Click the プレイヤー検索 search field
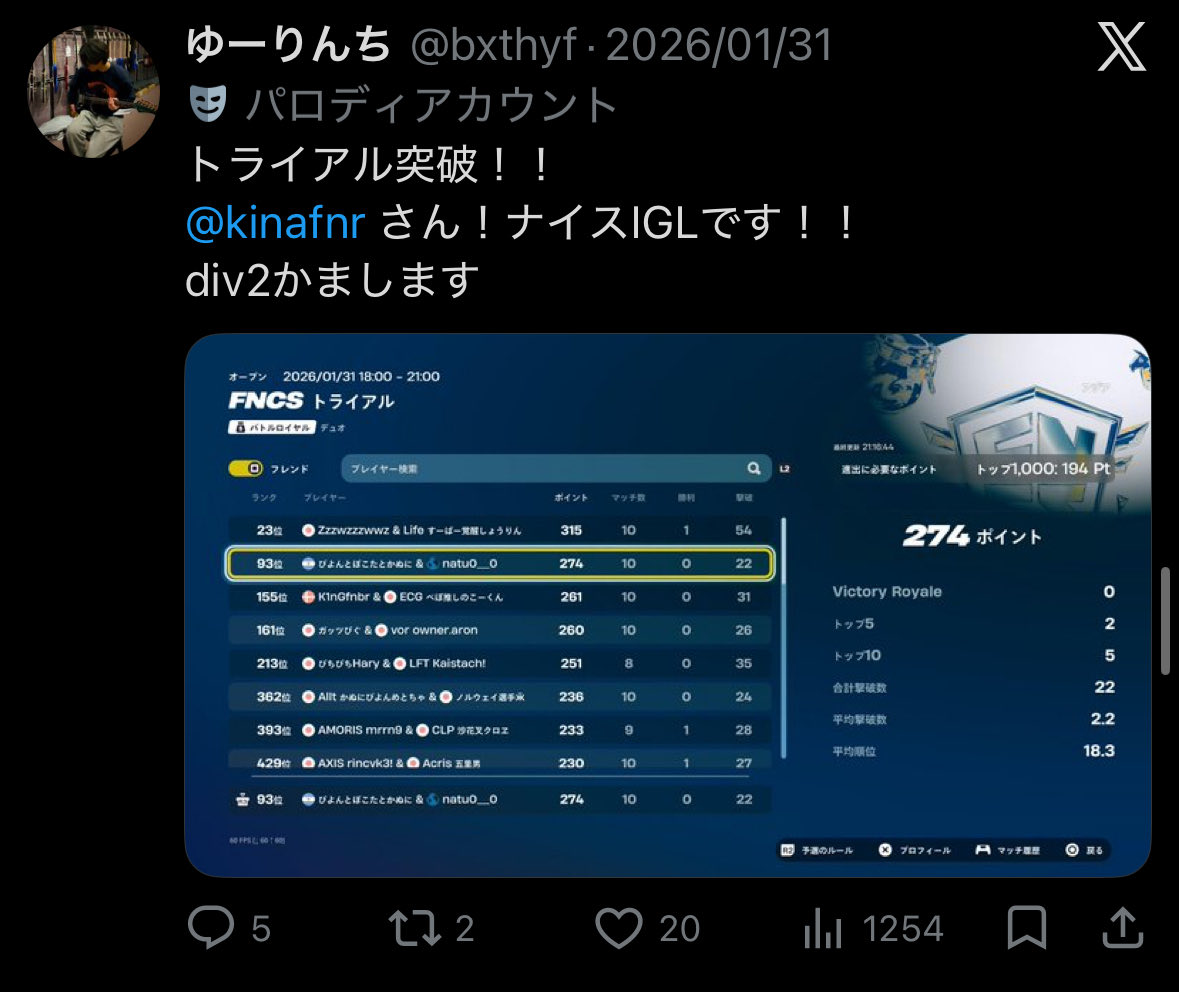 556,469
